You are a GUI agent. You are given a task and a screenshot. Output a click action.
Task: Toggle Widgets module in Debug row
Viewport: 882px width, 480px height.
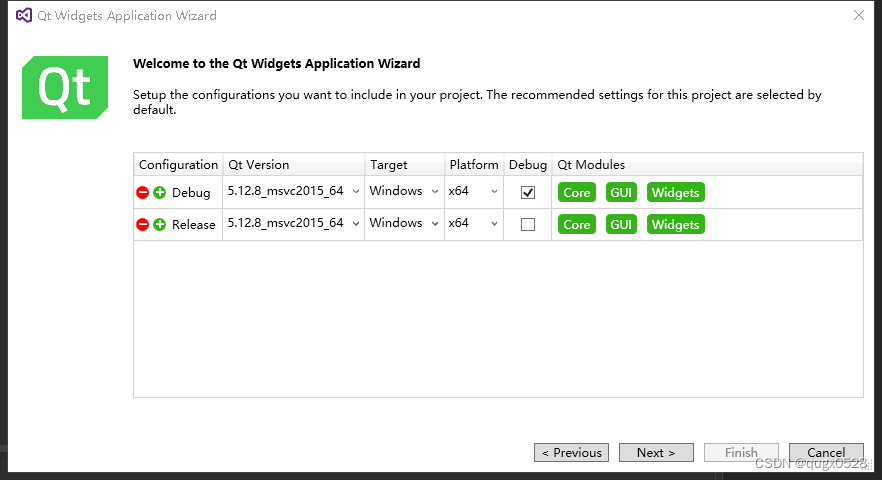tap(676, 192)
